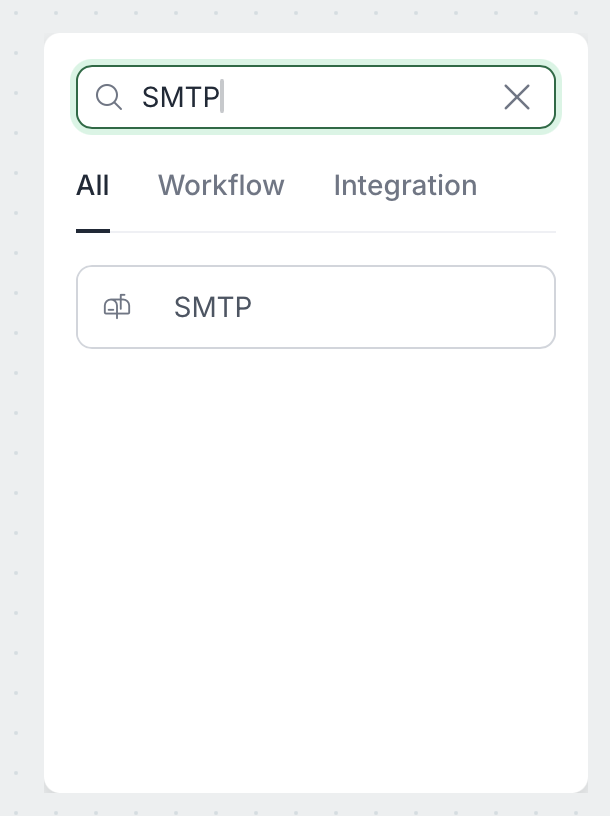The height and width of the screenshot is (816, 610).
Task: Click the typed SMTP text in the search box
Action: click(x=180, y=97)
